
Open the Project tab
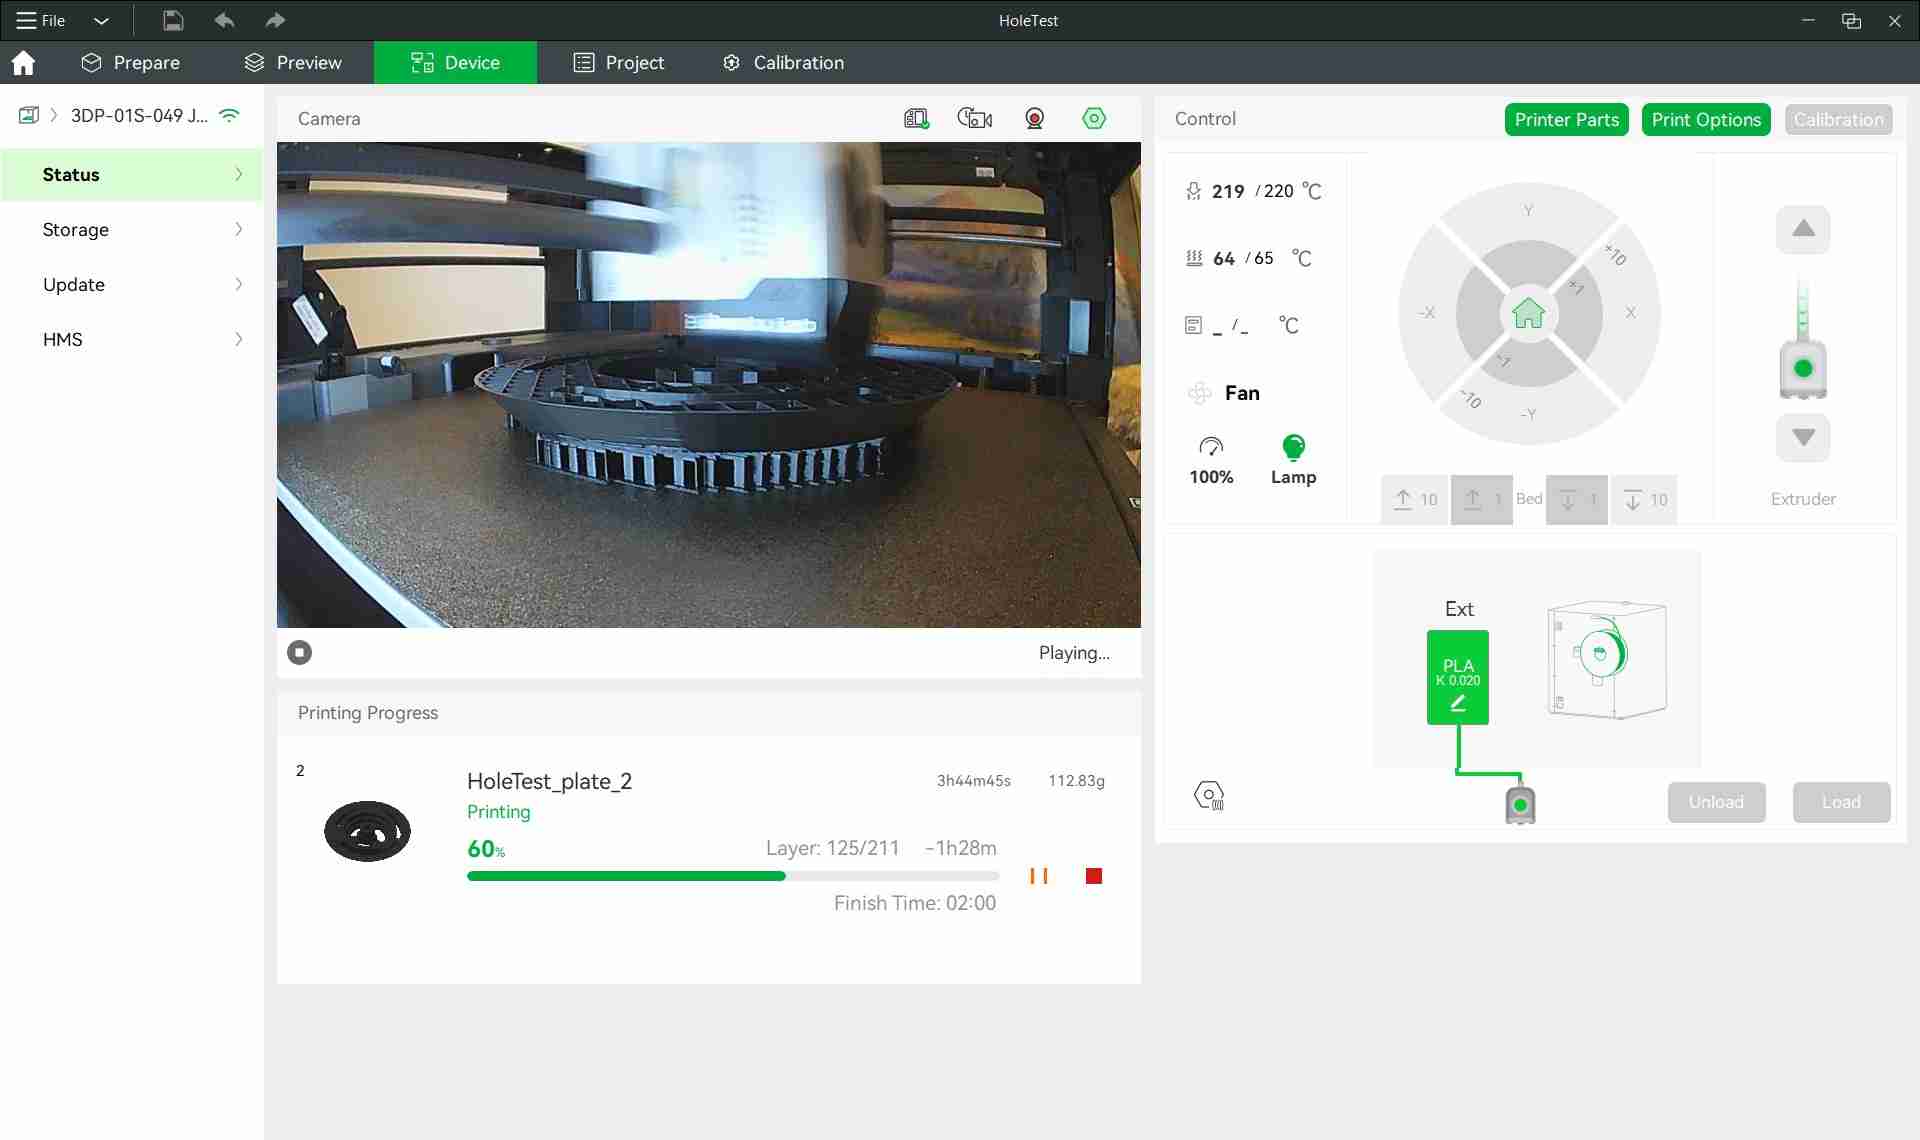619,63
